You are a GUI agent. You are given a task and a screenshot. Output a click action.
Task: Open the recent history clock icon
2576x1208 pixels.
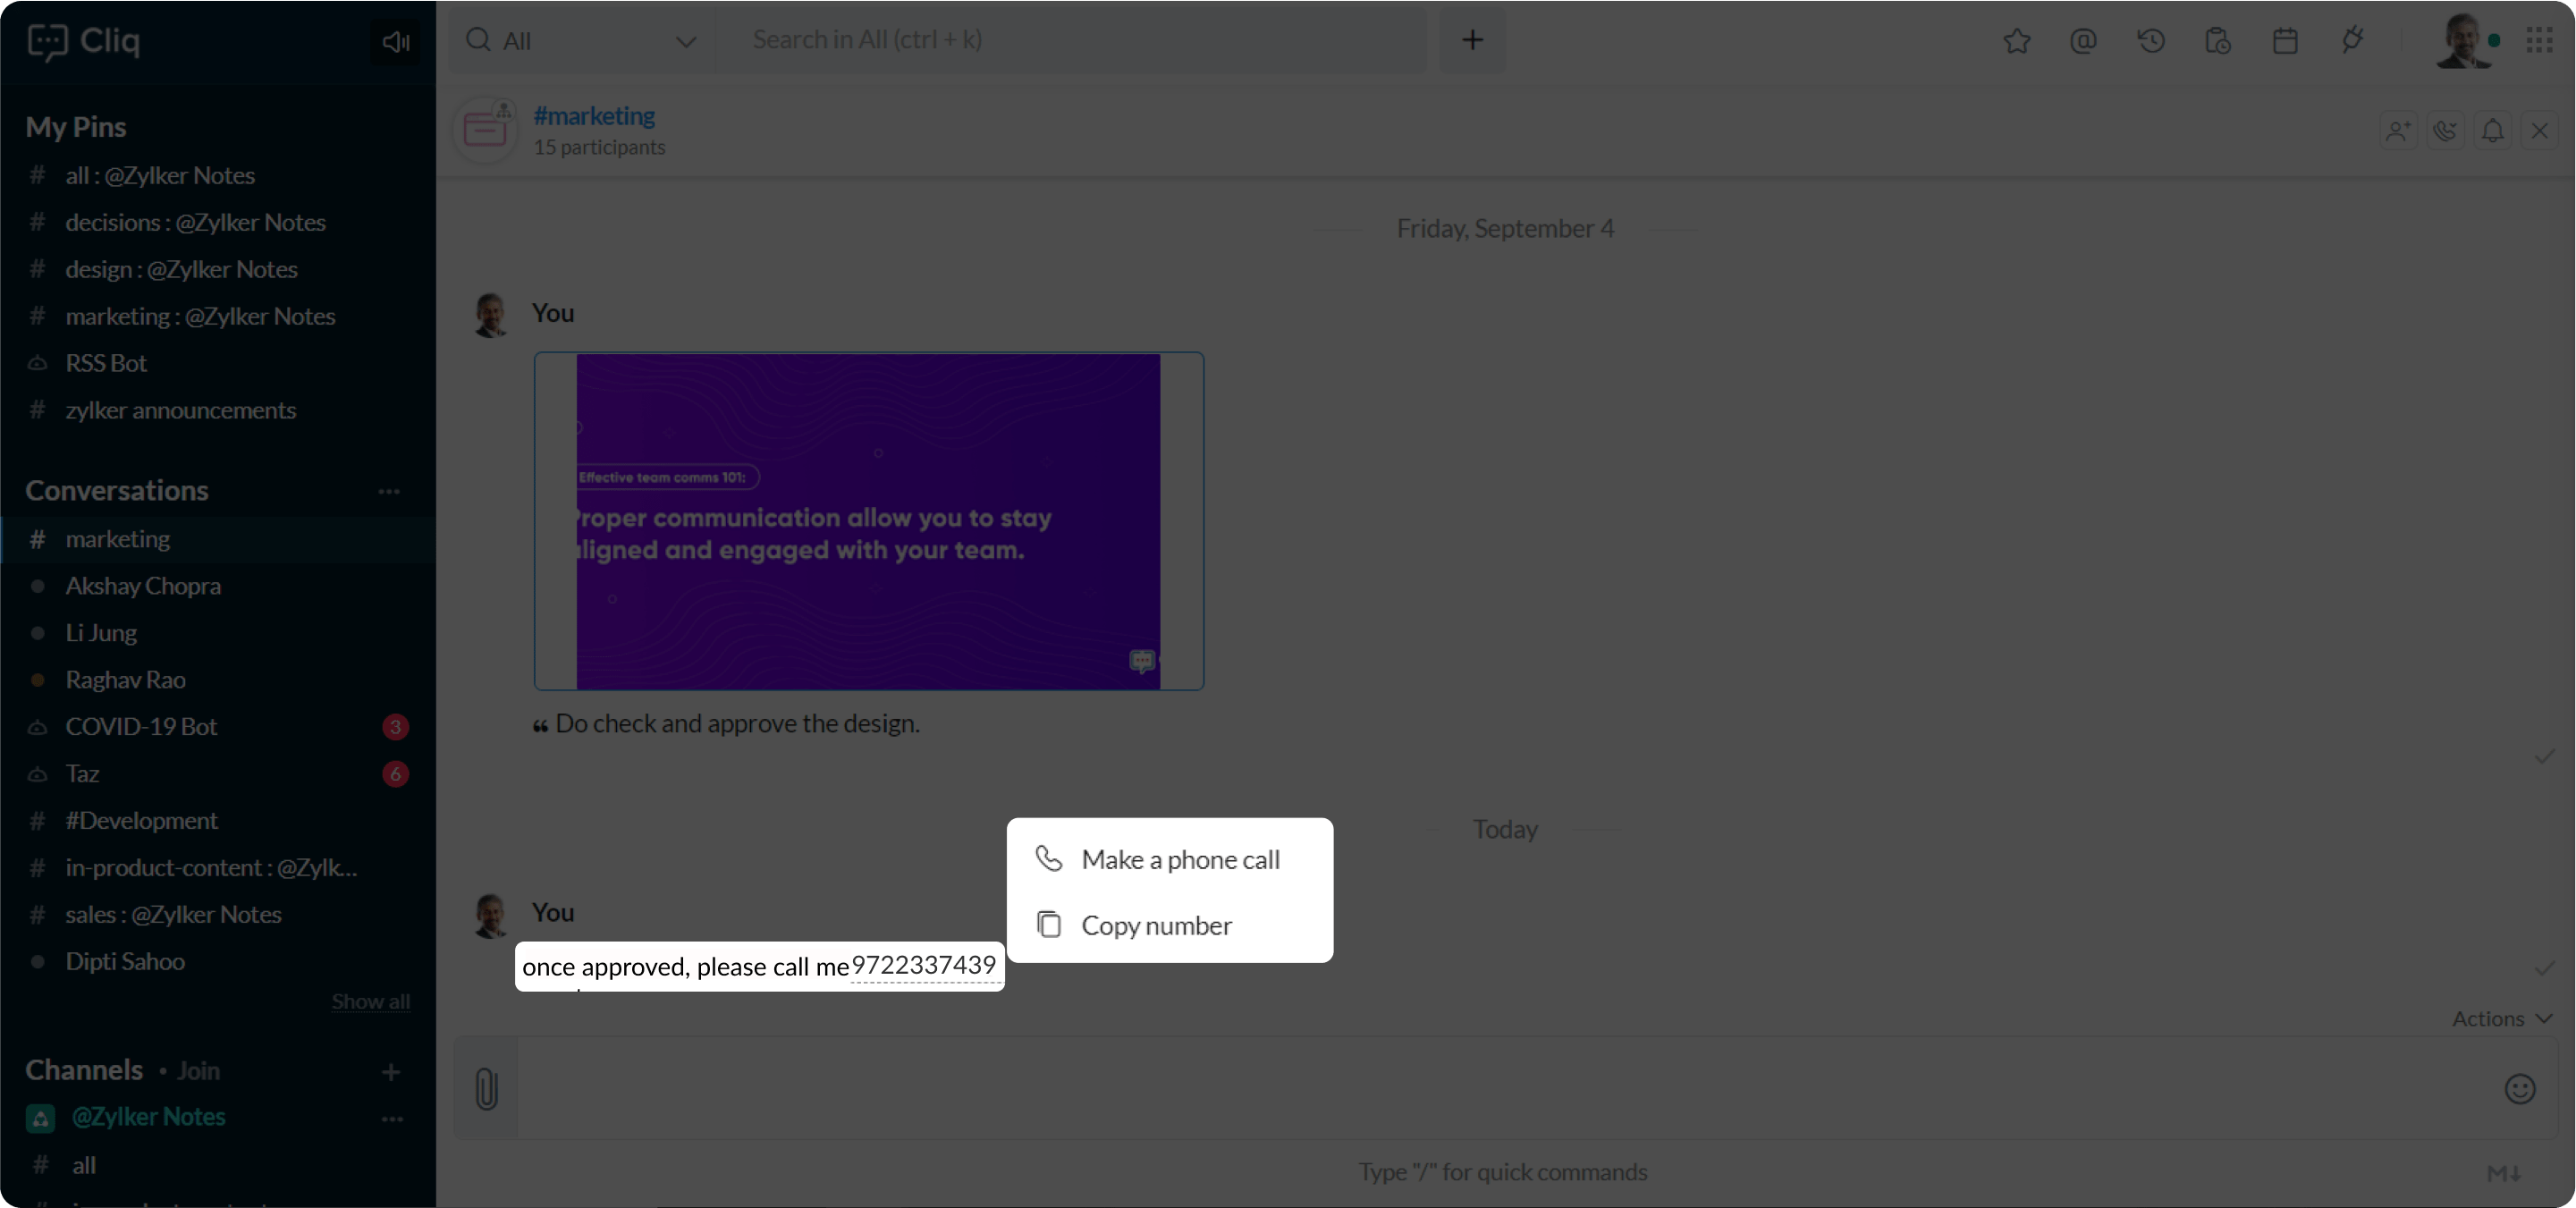2151,41
